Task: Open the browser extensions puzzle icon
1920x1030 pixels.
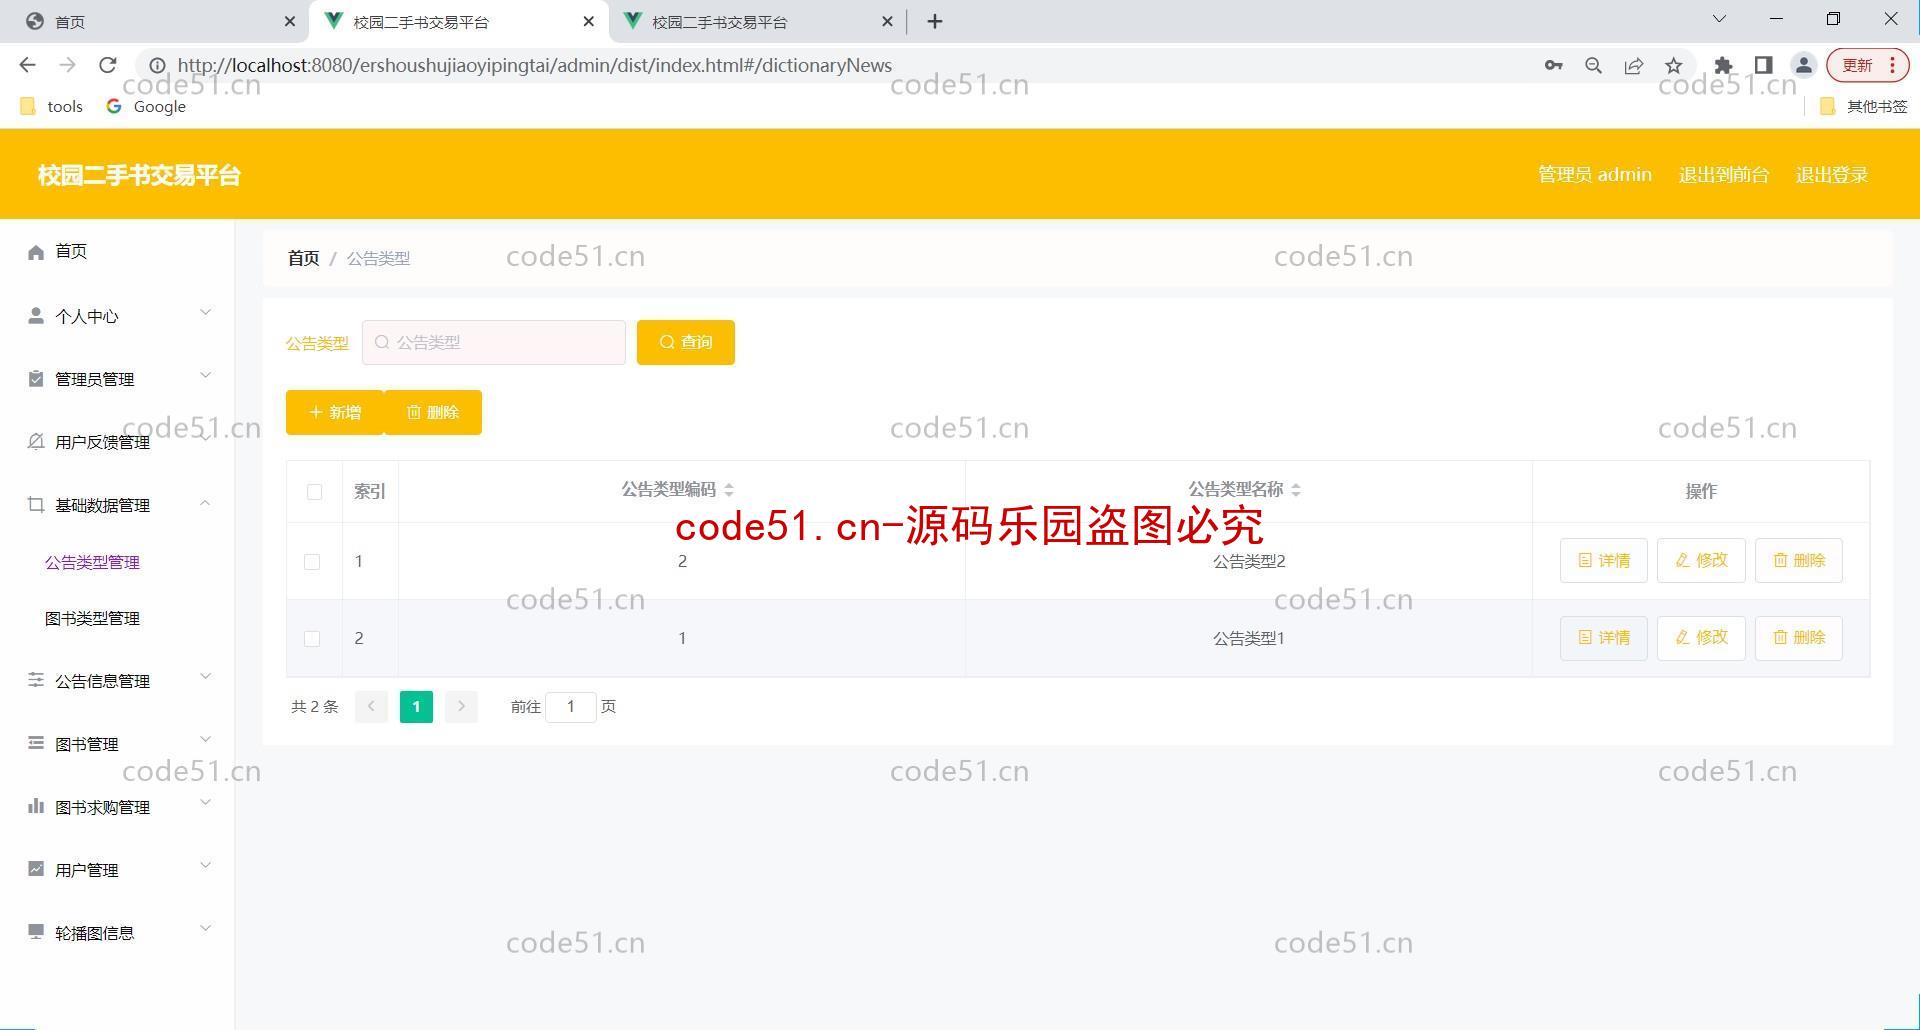Action: (x=1723, y=65)
